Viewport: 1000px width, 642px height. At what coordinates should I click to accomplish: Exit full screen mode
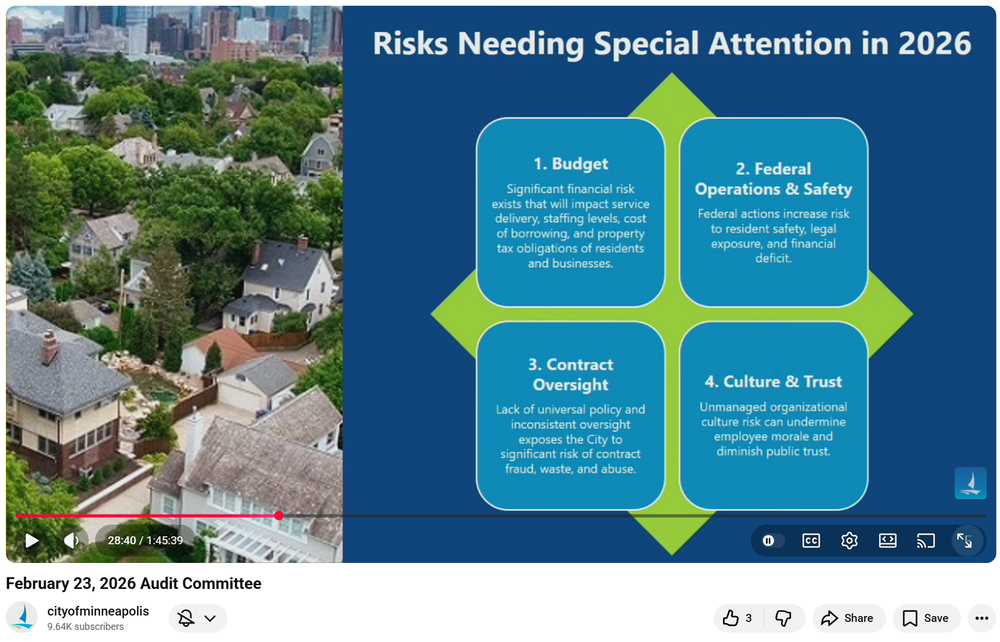tap(964, 541)
